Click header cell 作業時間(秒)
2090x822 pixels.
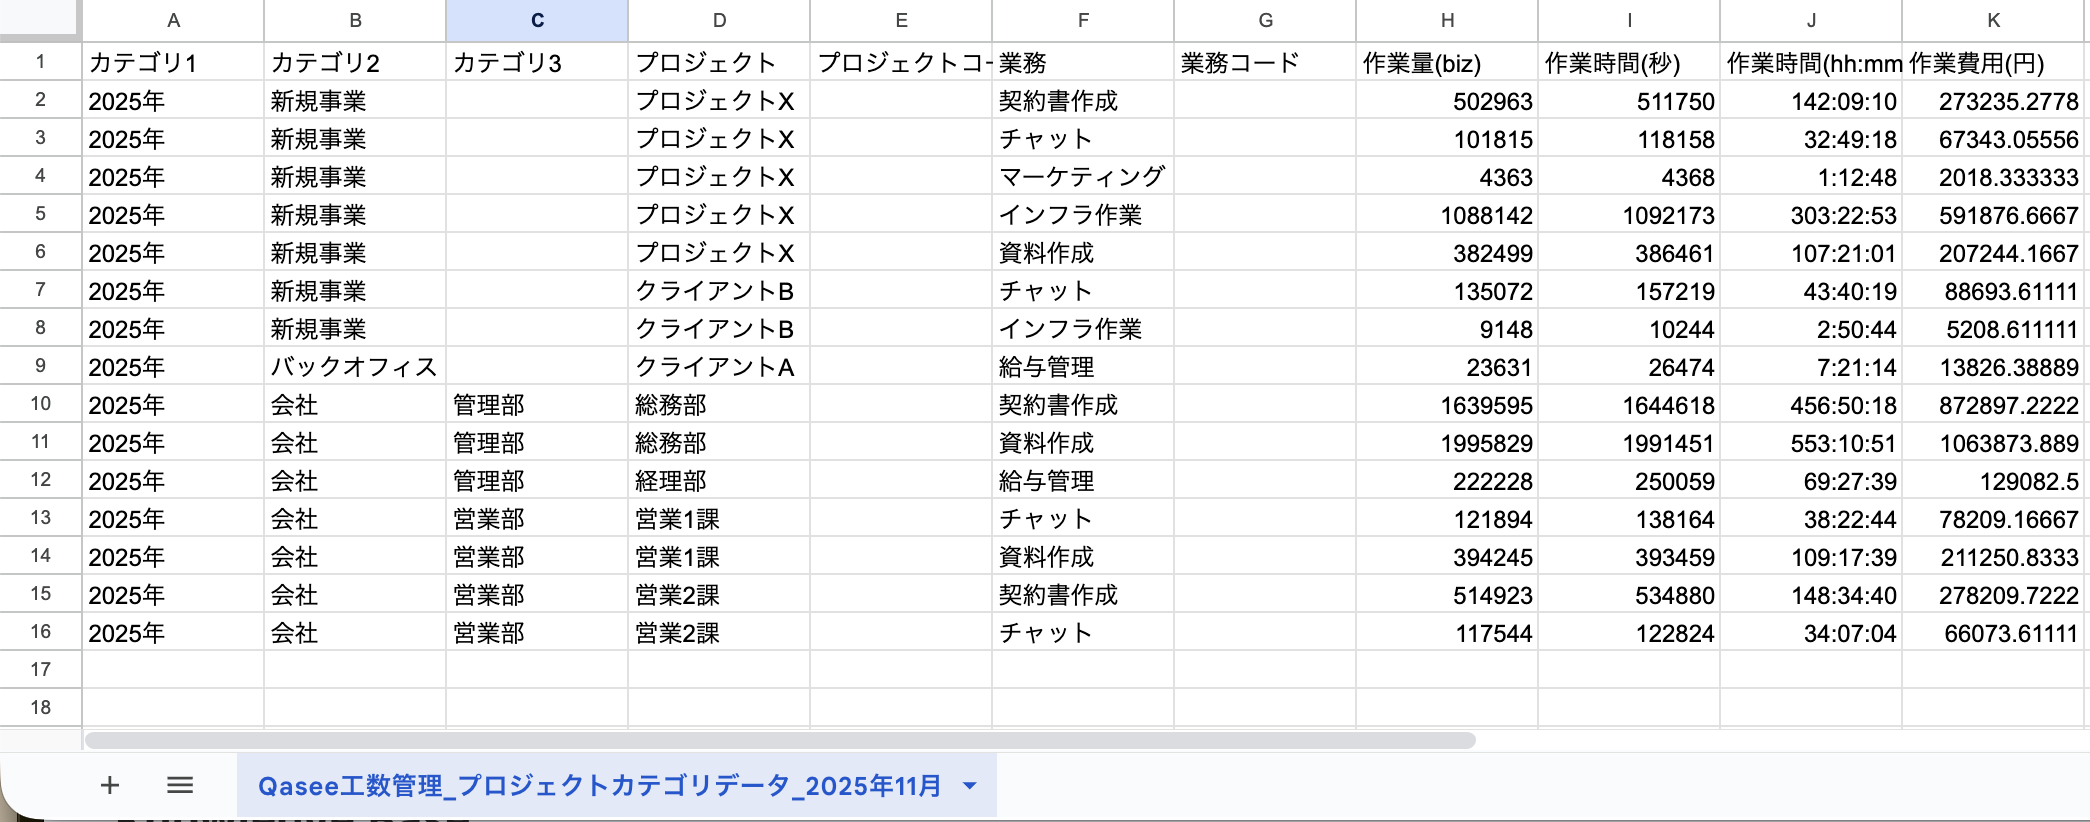pos(1629,62)
